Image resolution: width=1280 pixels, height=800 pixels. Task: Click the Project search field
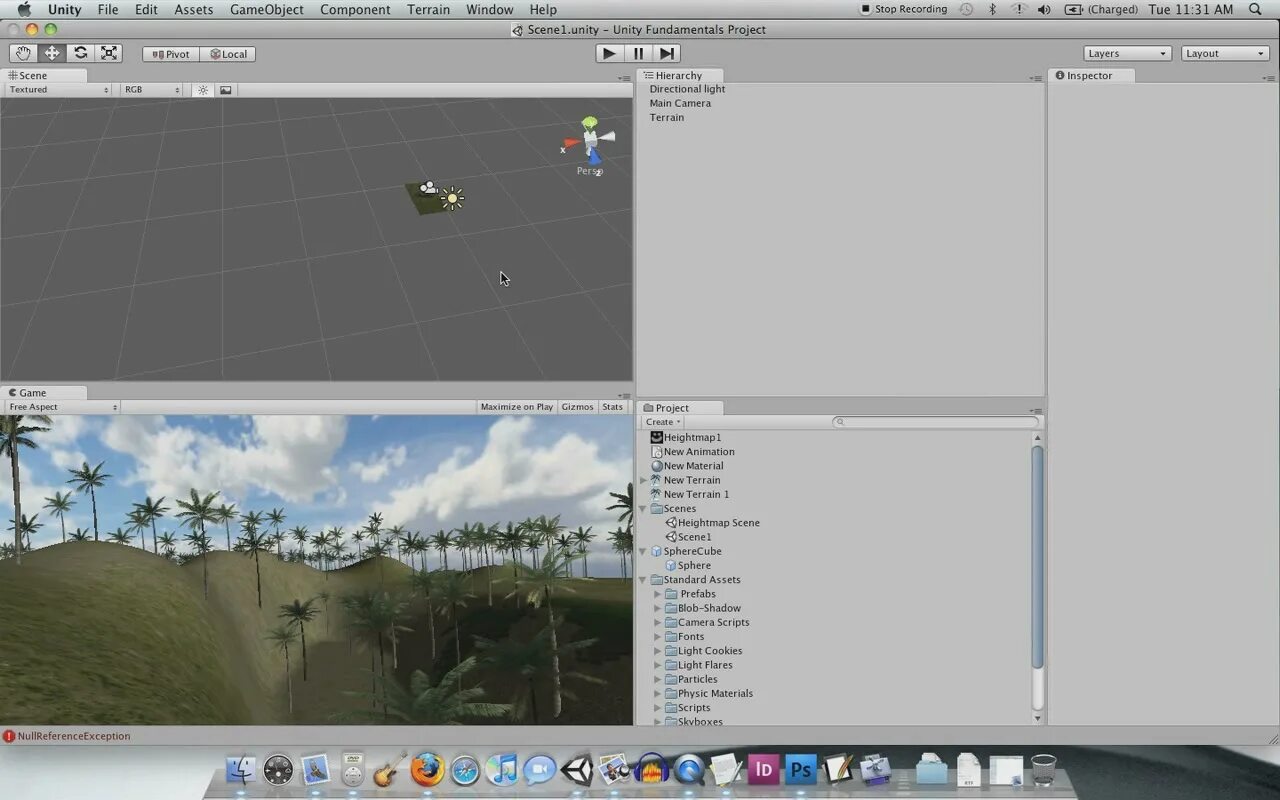tap(936, 422)
